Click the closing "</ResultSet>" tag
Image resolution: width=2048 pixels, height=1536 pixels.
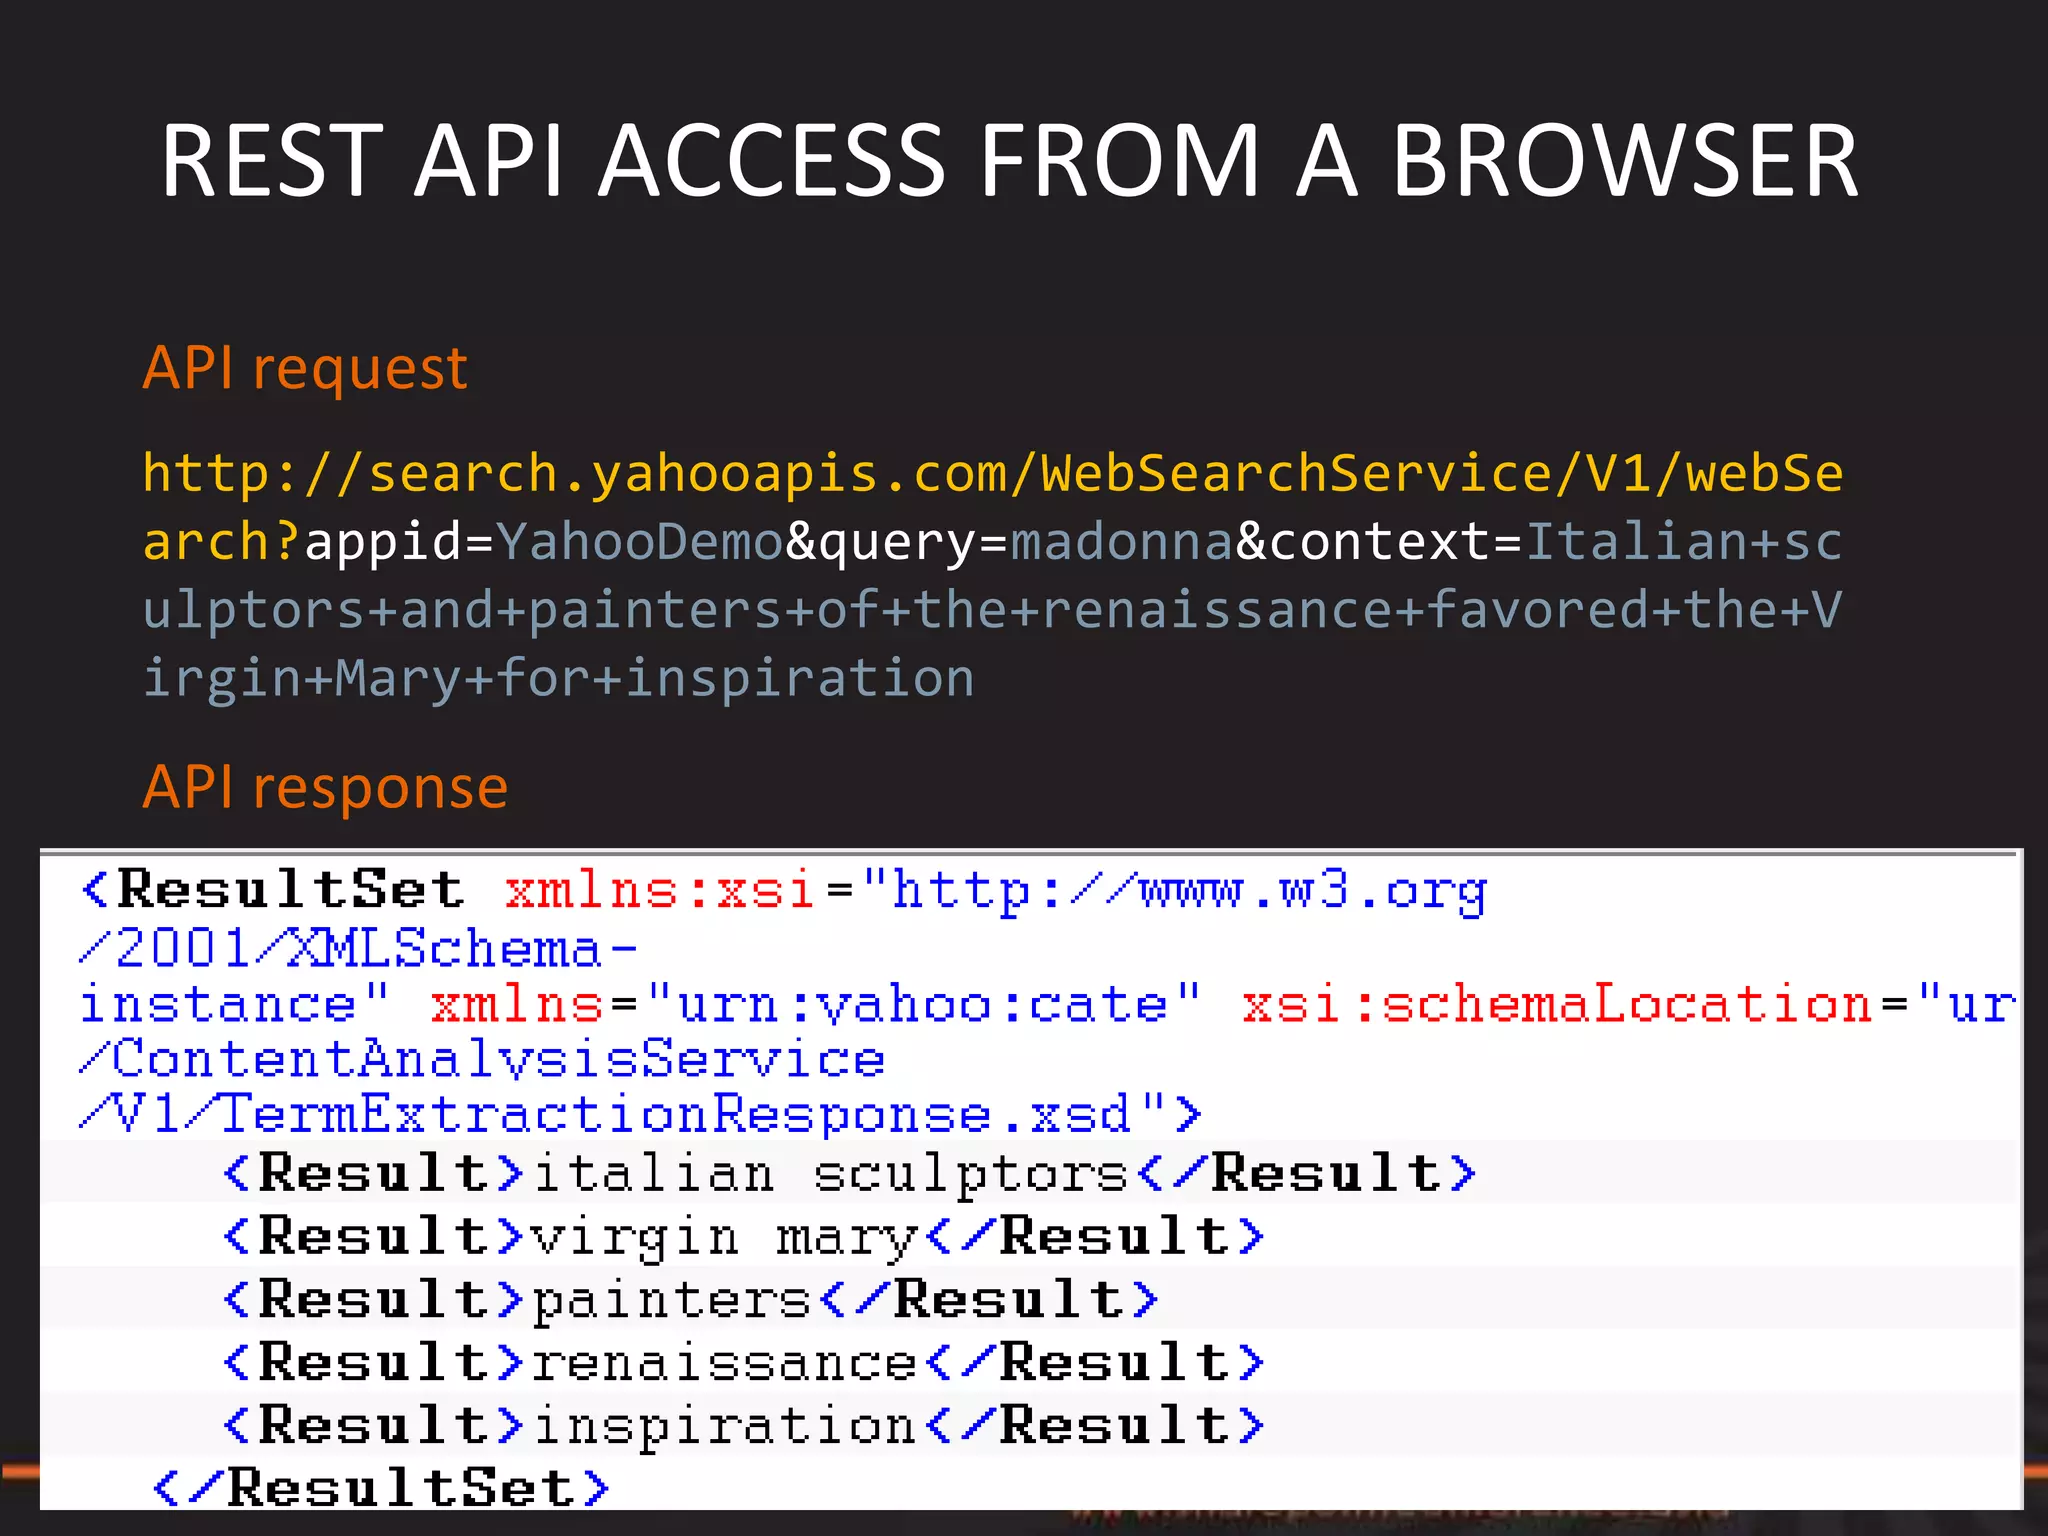coord(380,1487)
